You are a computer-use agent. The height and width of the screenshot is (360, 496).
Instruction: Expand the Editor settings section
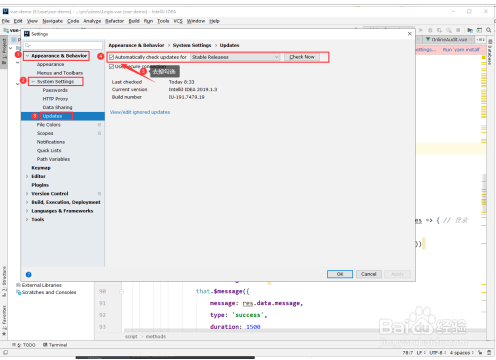click(27, 176)
